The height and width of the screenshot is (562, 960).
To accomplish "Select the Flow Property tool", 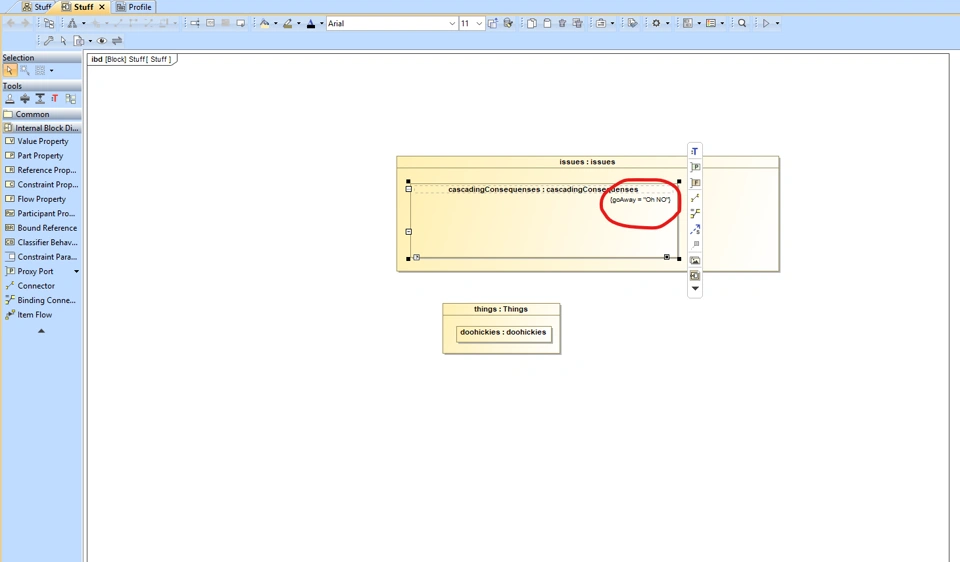I will pos(42,199).
